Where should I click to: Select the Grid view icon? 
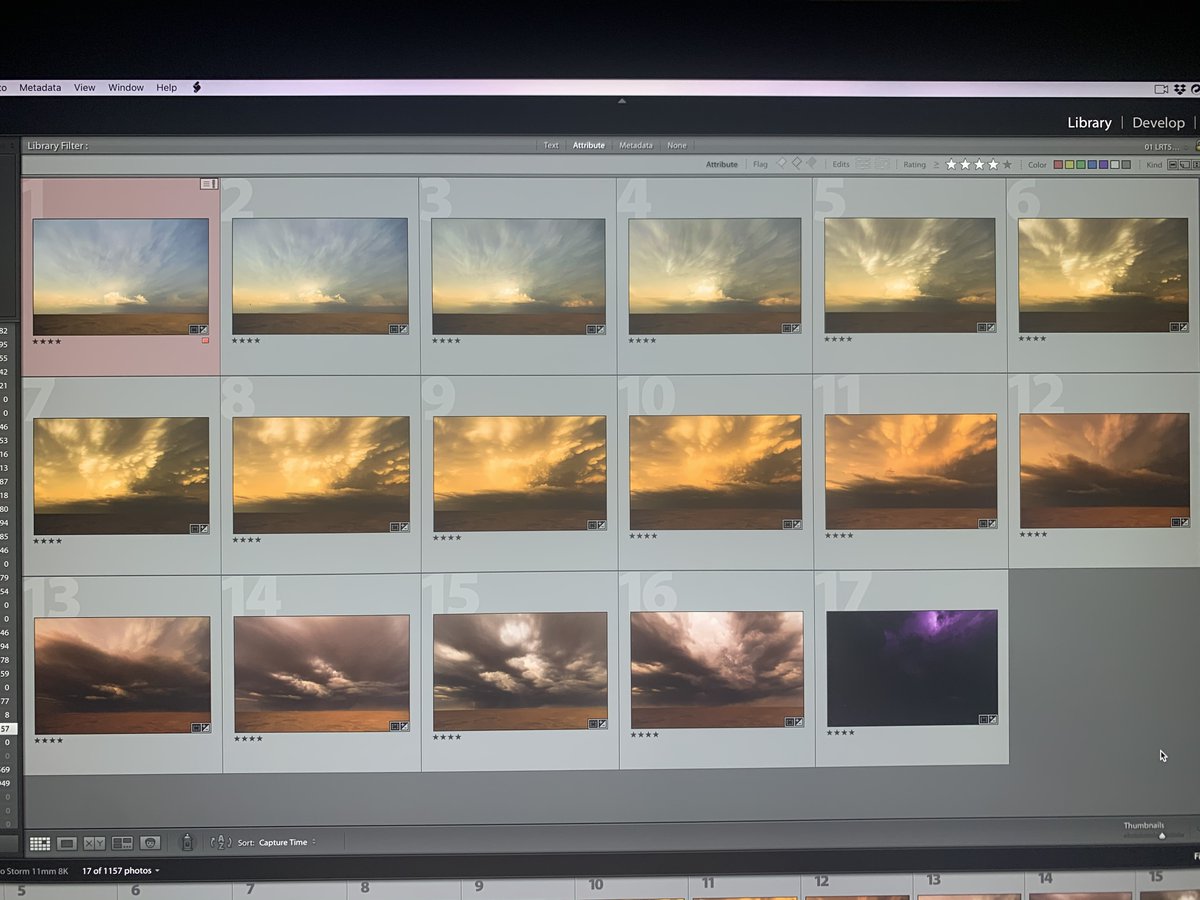click(40, 843)
